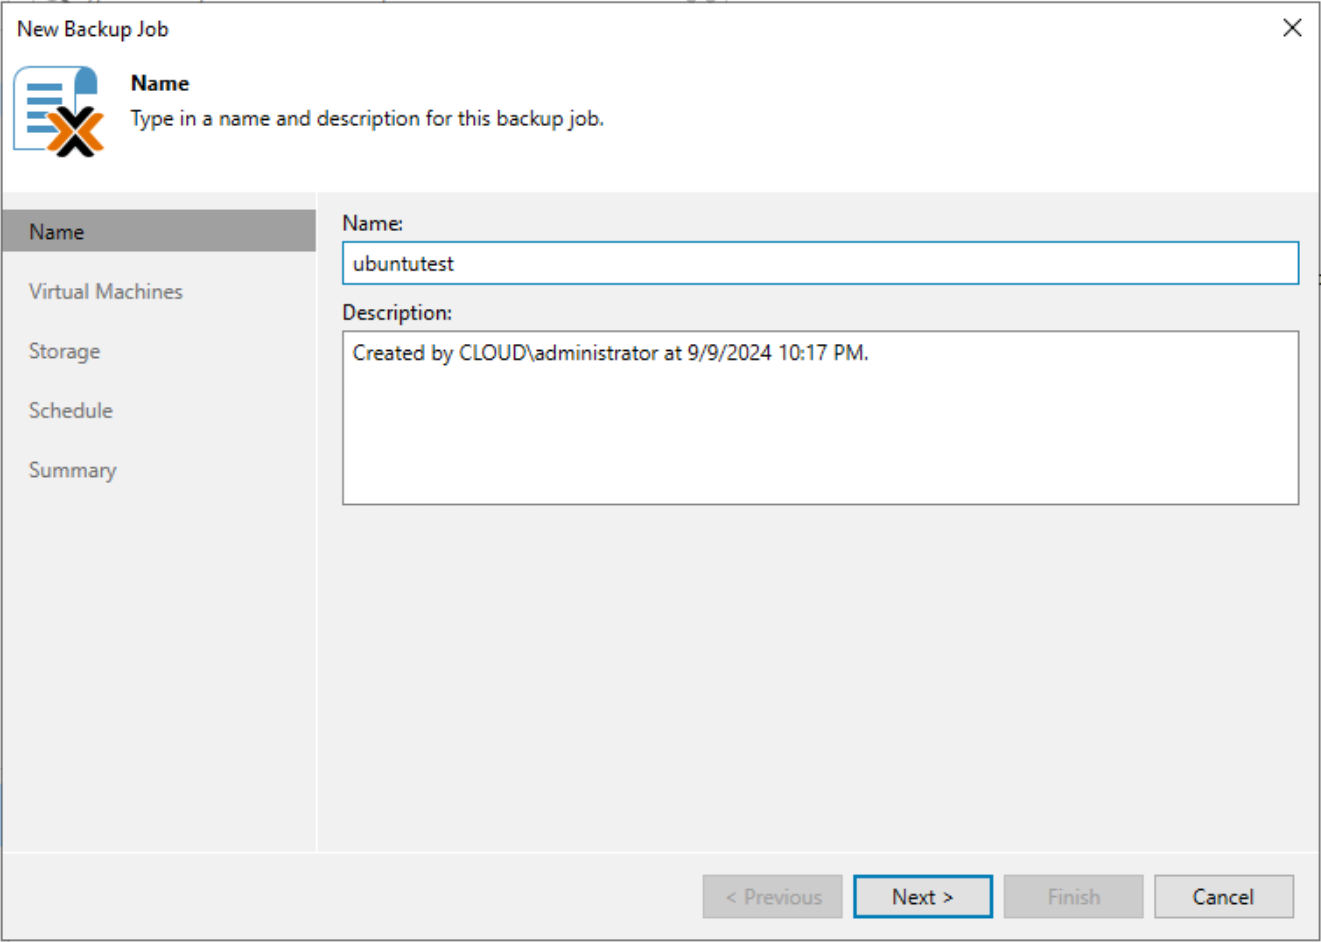Screen dimensions: 1321x942
Task: Click the Next button
Action: (x=921, y=896)
